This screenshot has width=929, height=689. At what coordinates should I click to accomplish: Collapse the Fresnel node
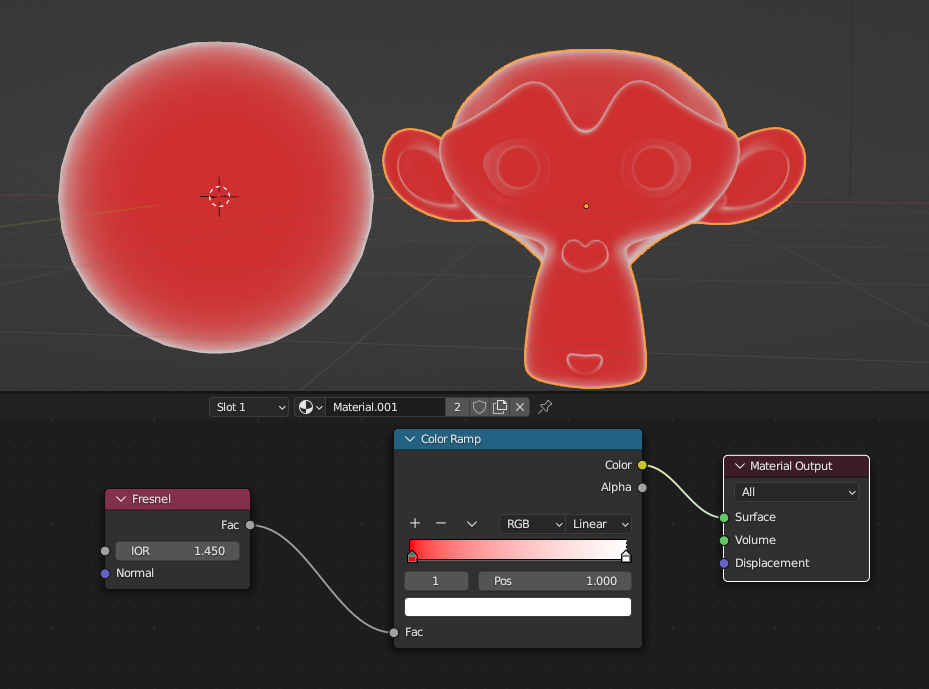click(x=121, y=499)
